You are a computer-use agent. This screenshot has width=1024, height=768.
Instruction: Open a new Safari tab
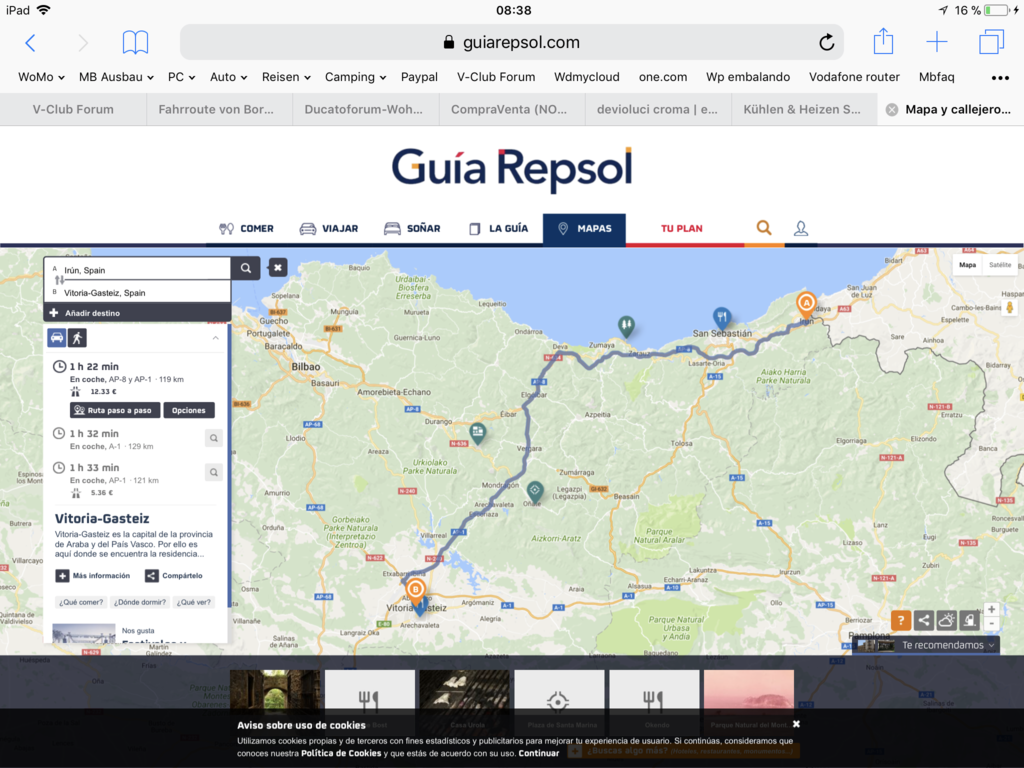point(936,42)
